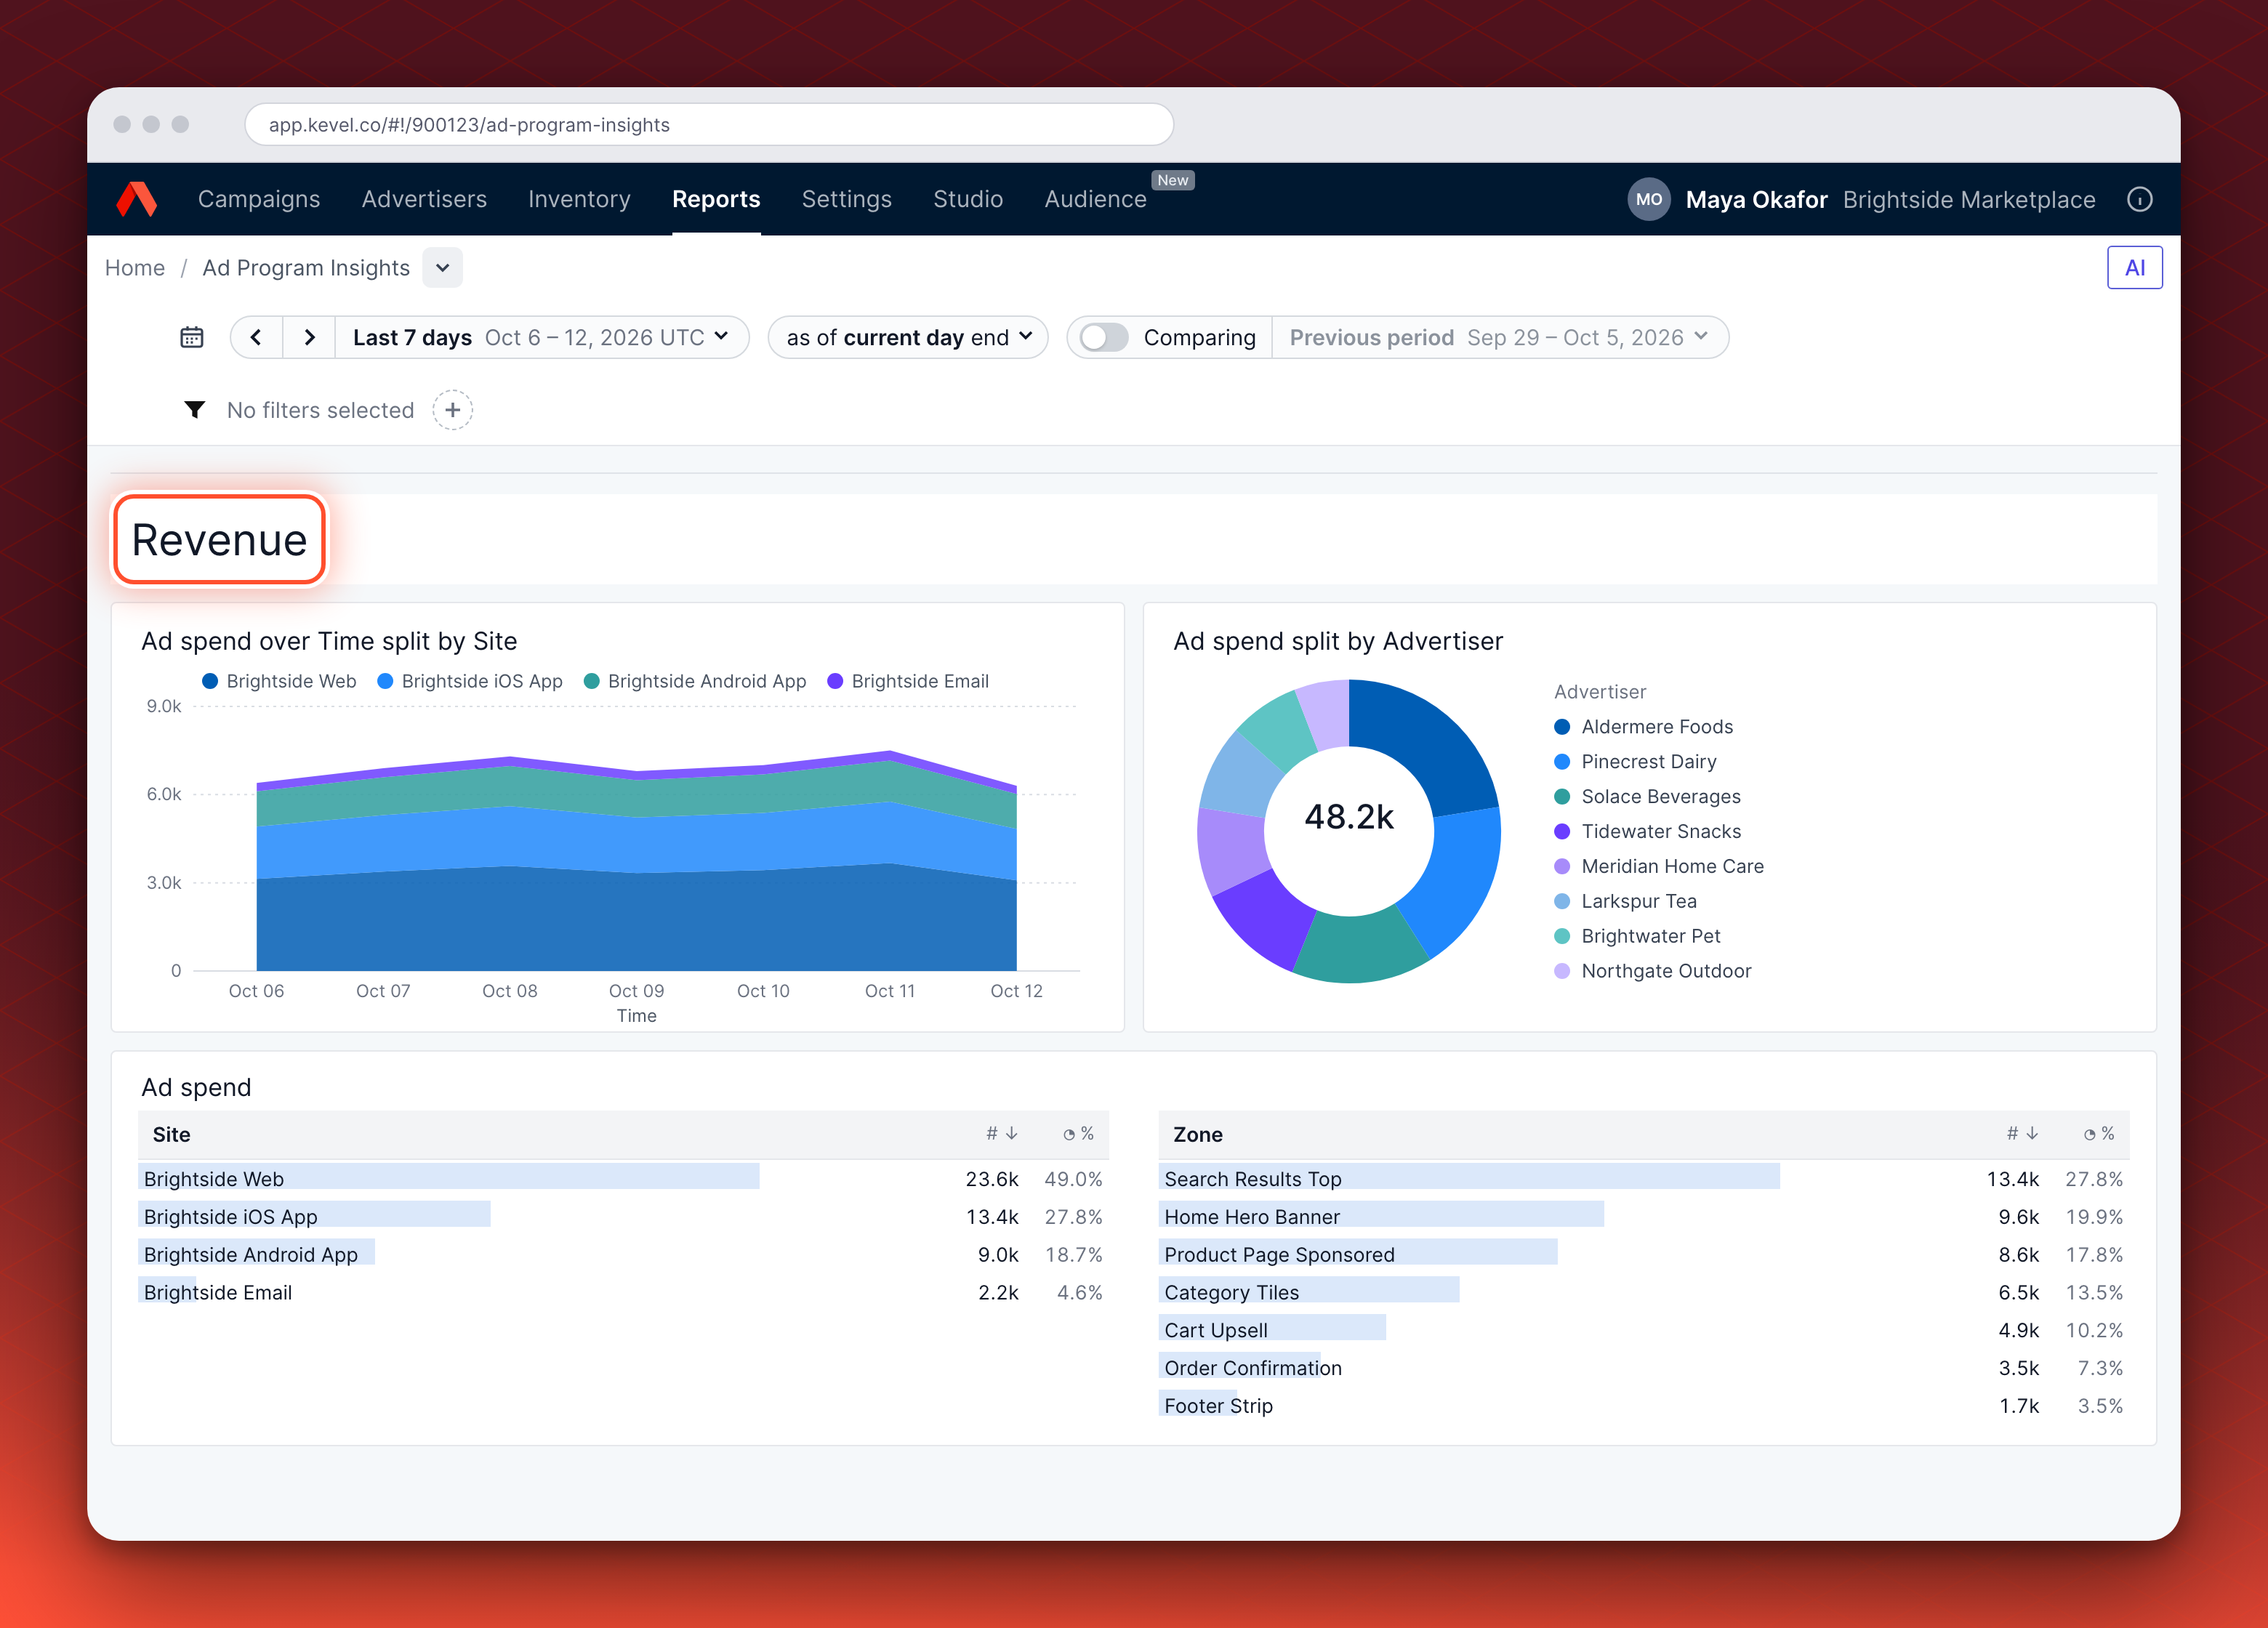Select the Search Results Top zone row
This screenshot has height=1628, width=2268.
(x=1644, y=1179)
